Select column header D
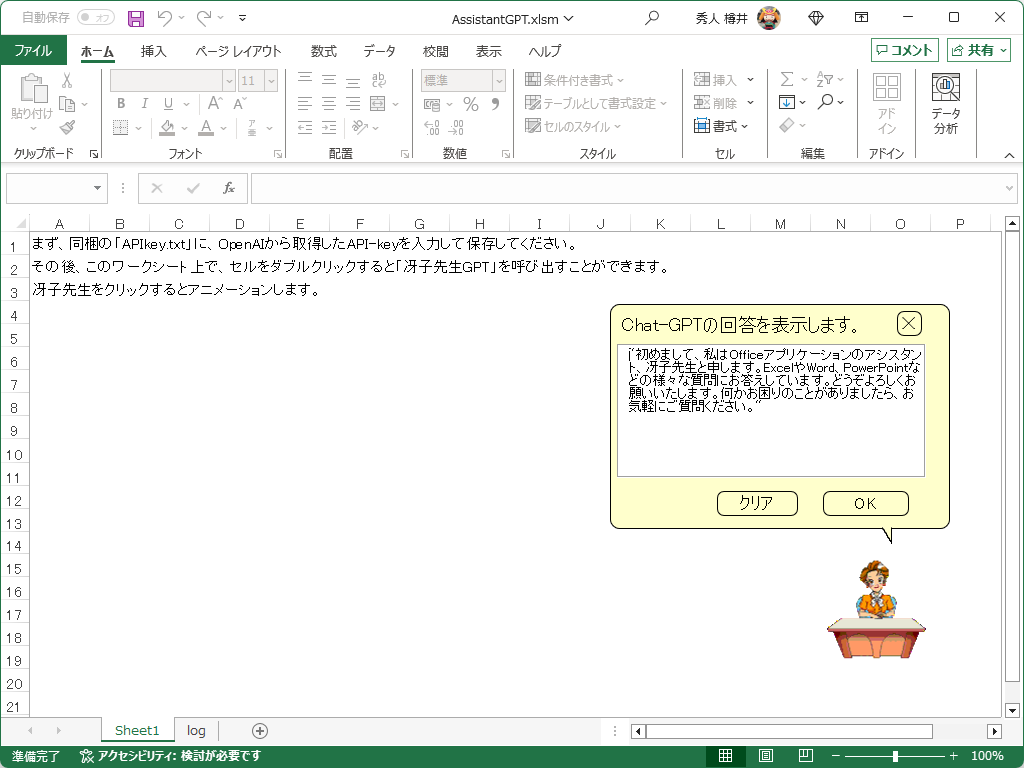This screenshot has width=1024, height=768. pos(239,224)
